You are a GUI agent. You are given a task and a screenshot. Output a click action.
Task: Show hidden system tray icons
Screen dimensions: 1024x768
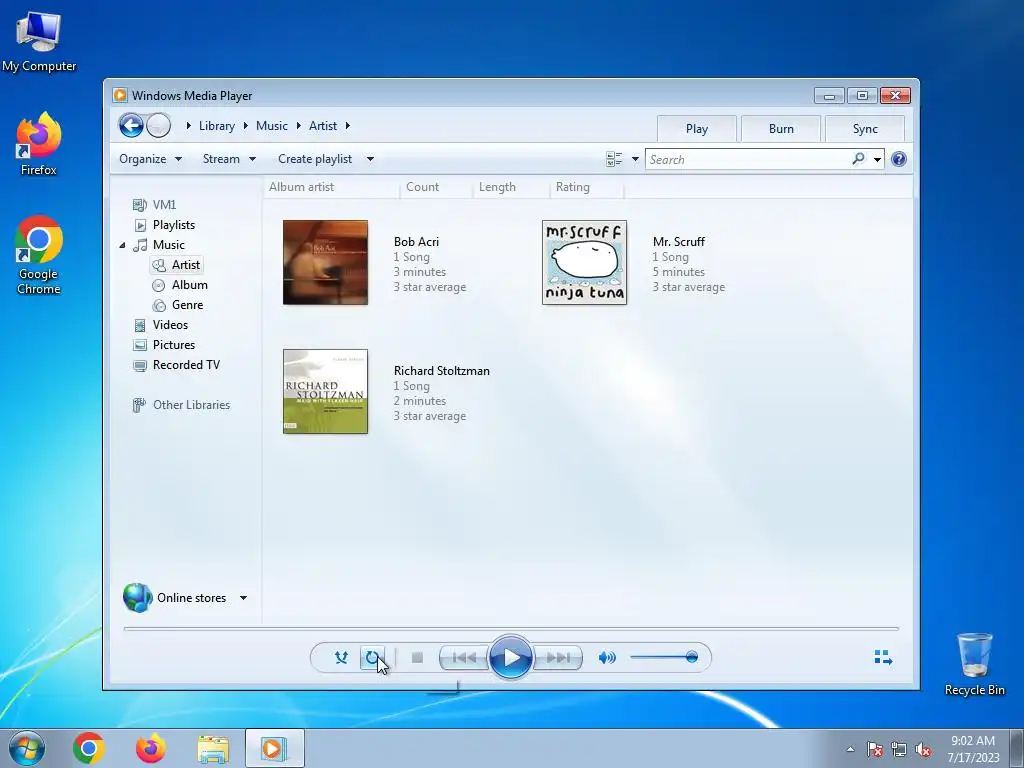pyautogui.click(x=850, y=749)
